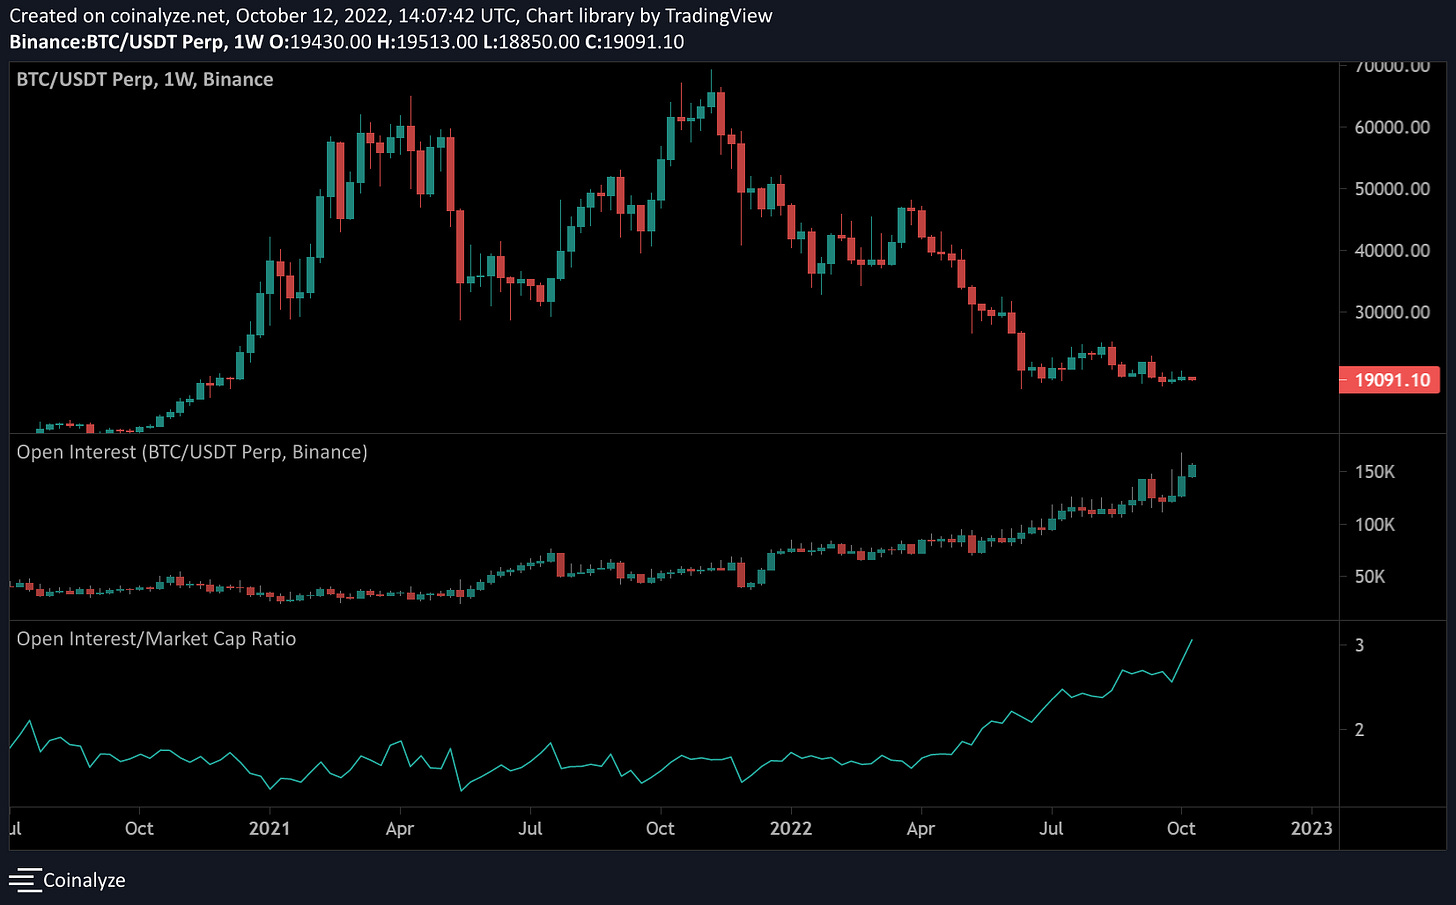This screenshot has height=905, width=1456.
Task: Click the Binance exchange name in the legend
Action: tap(239, 79)
